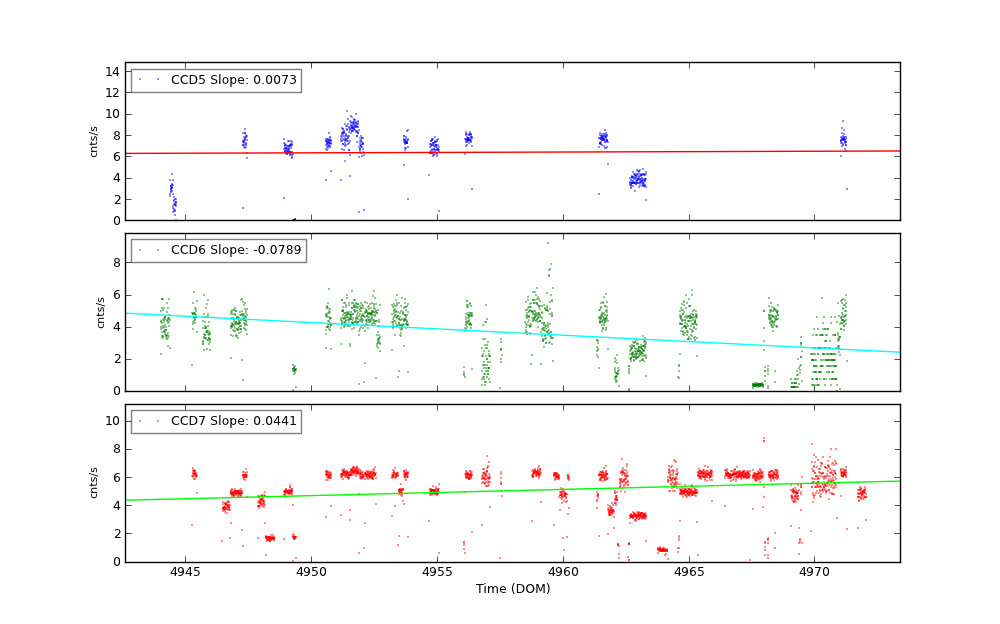Click the 4945 tick label on the x-axis
1000x624 pixels.
(186, 573)
